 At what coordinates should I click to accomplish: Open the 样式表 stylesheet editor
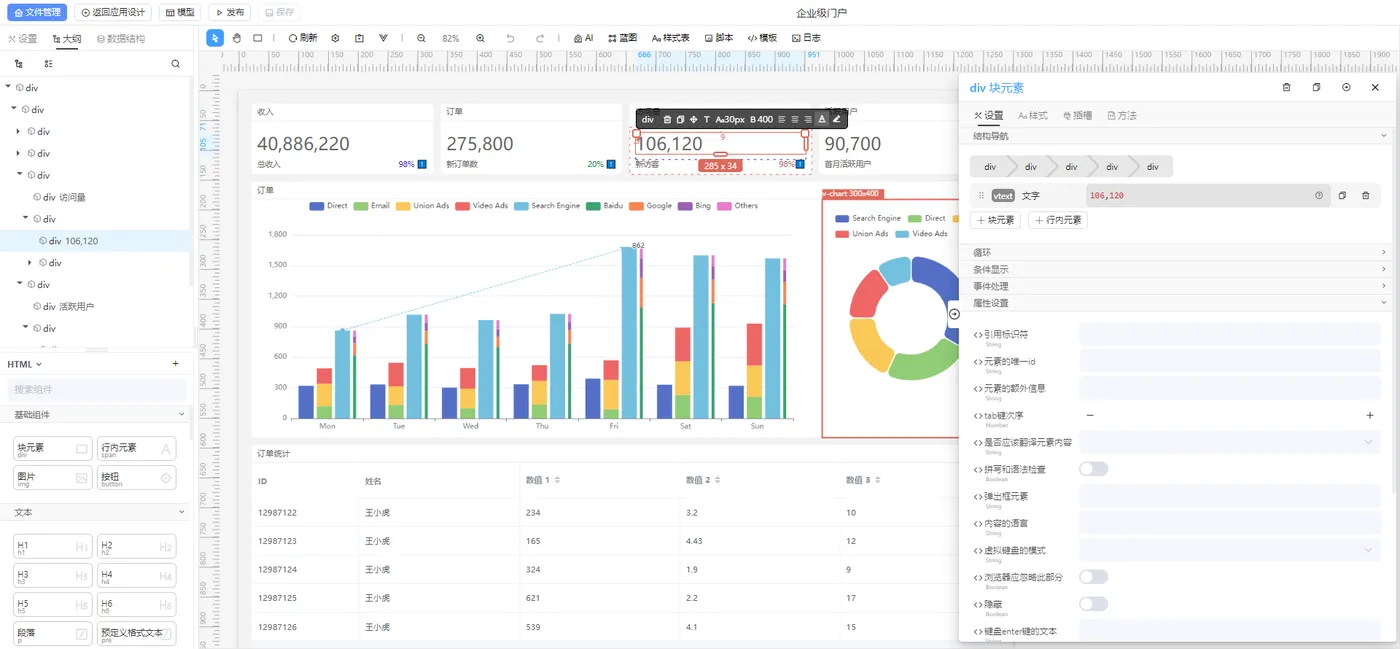click(x=670, y=38)
